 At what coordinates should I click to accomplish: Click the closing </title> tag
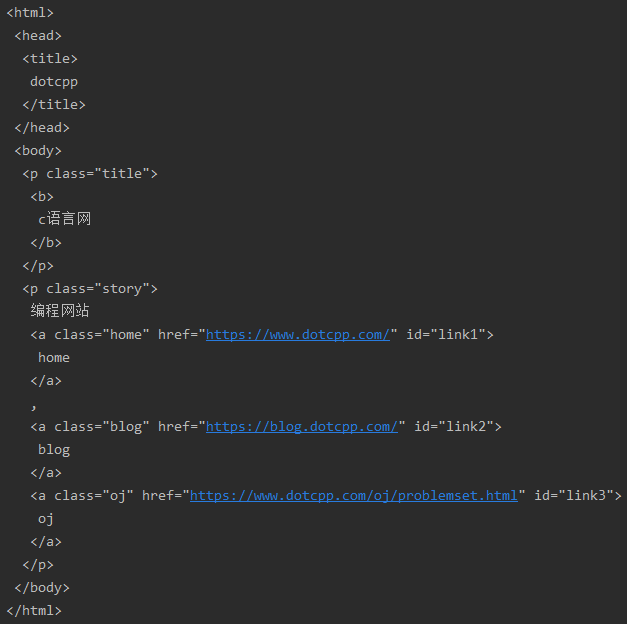tap(54, 104)
